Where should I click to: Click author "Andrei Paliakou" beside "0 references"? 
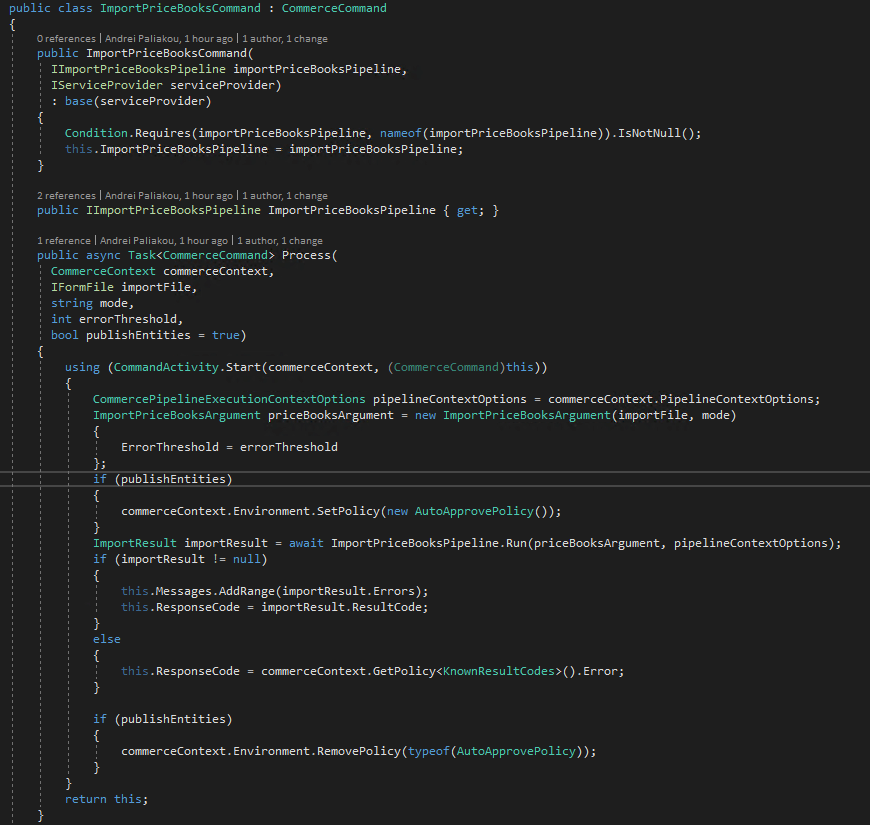142,38
